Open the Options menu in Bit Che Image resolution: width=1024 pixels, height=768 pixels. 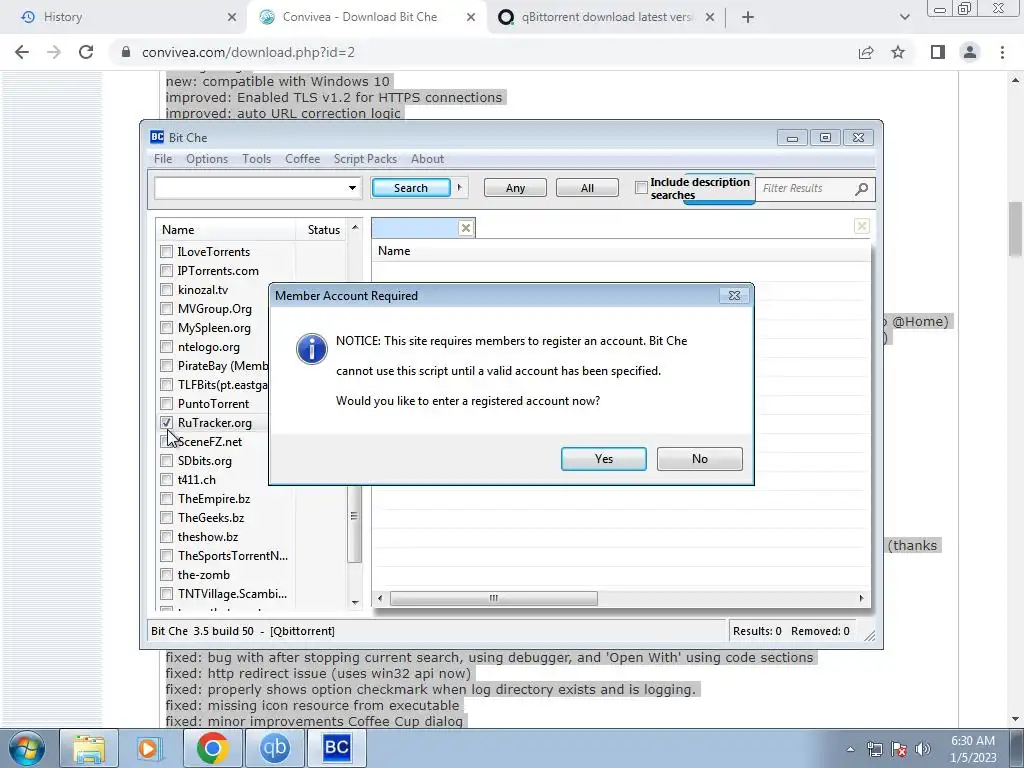tap(207, 159)
